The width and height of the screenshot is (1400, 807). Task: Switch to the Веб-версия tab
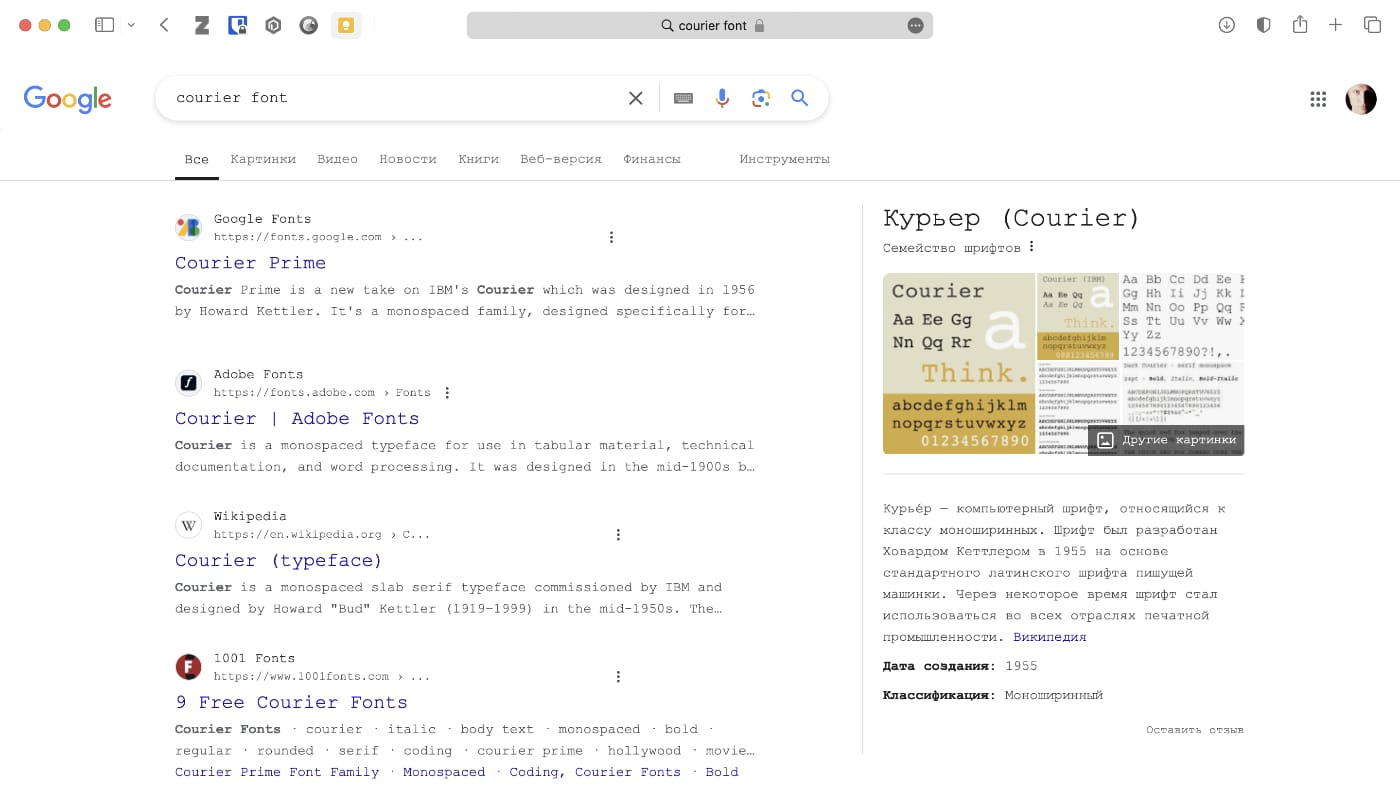point(561,159)
